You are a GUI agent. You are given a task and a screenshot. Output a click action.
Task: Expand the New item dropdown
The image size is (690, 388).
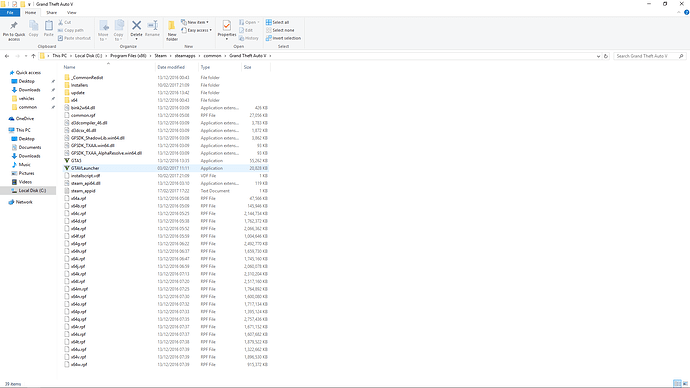pyautogui.click(x=195, y=22)
